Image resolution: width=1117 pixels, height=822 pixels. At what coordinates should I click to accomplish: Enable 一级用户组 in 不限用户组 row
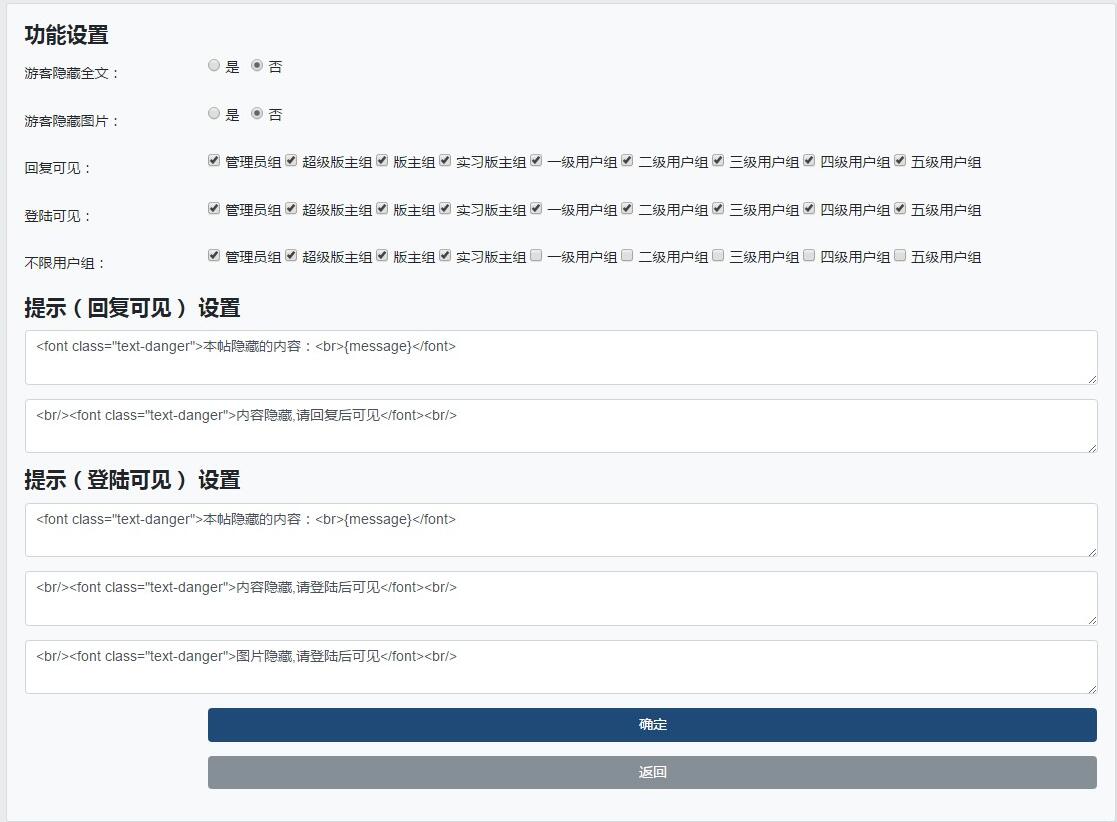point(536,256)
